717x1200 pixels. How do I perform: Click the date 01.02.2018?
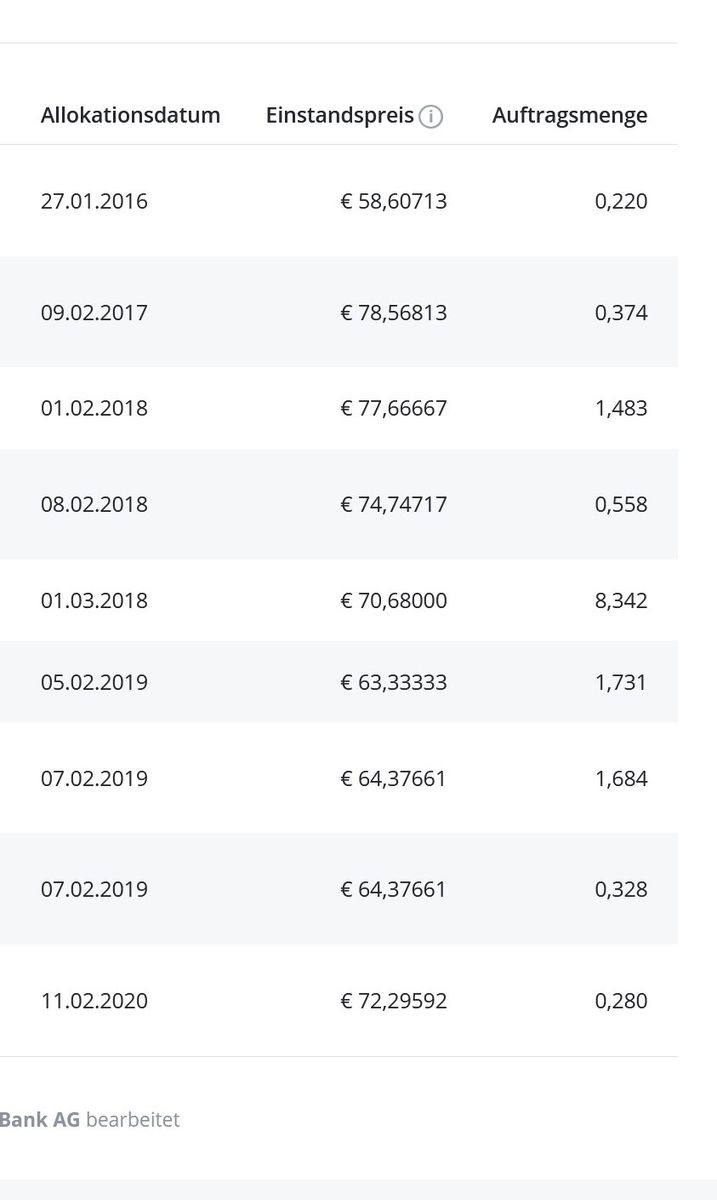94,408
